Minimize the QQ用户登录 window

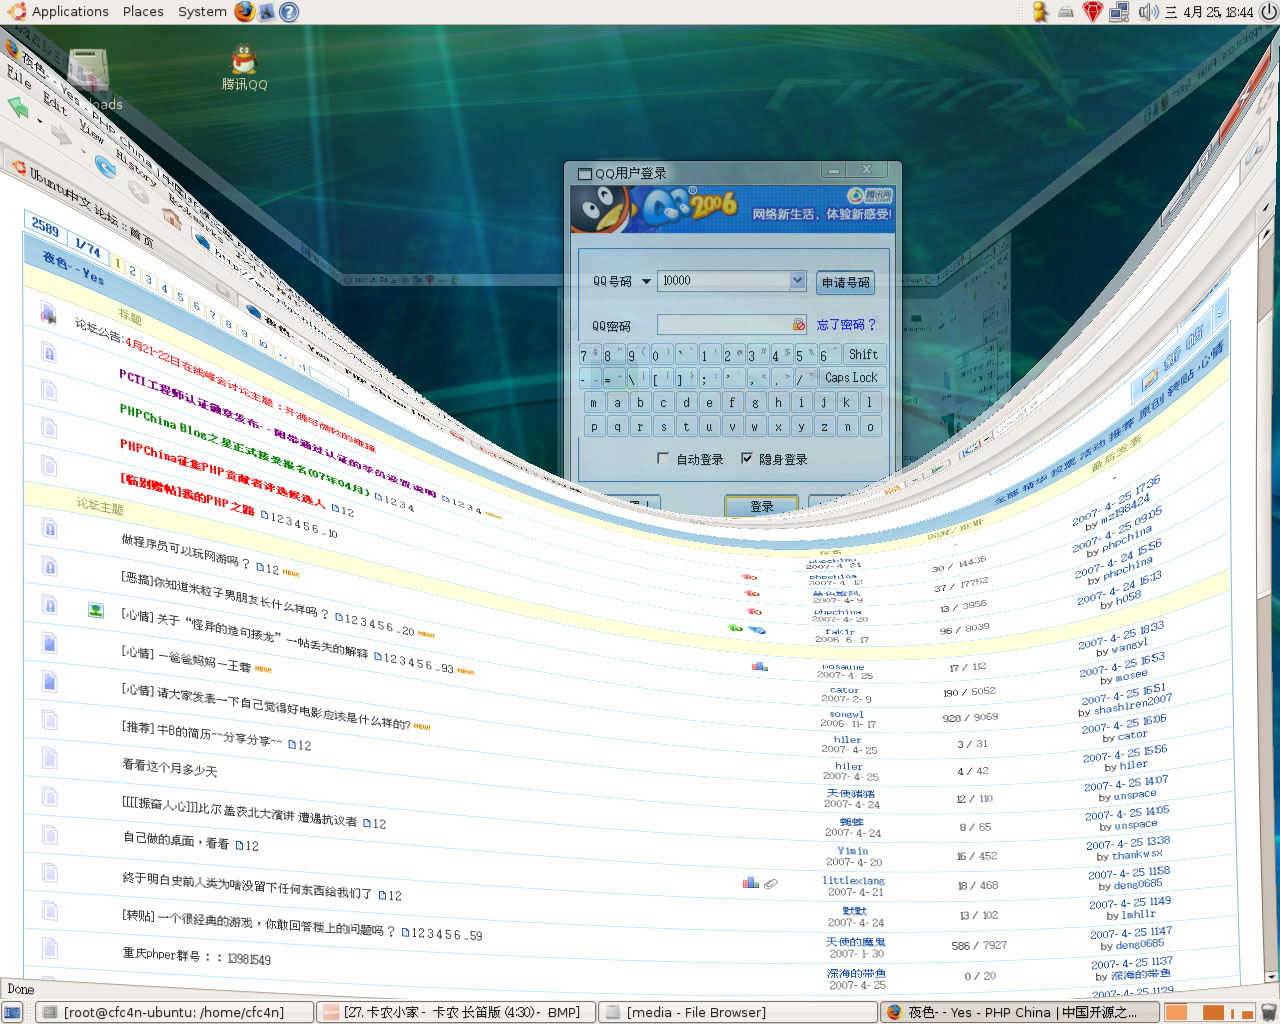click(x=834, y=171)
